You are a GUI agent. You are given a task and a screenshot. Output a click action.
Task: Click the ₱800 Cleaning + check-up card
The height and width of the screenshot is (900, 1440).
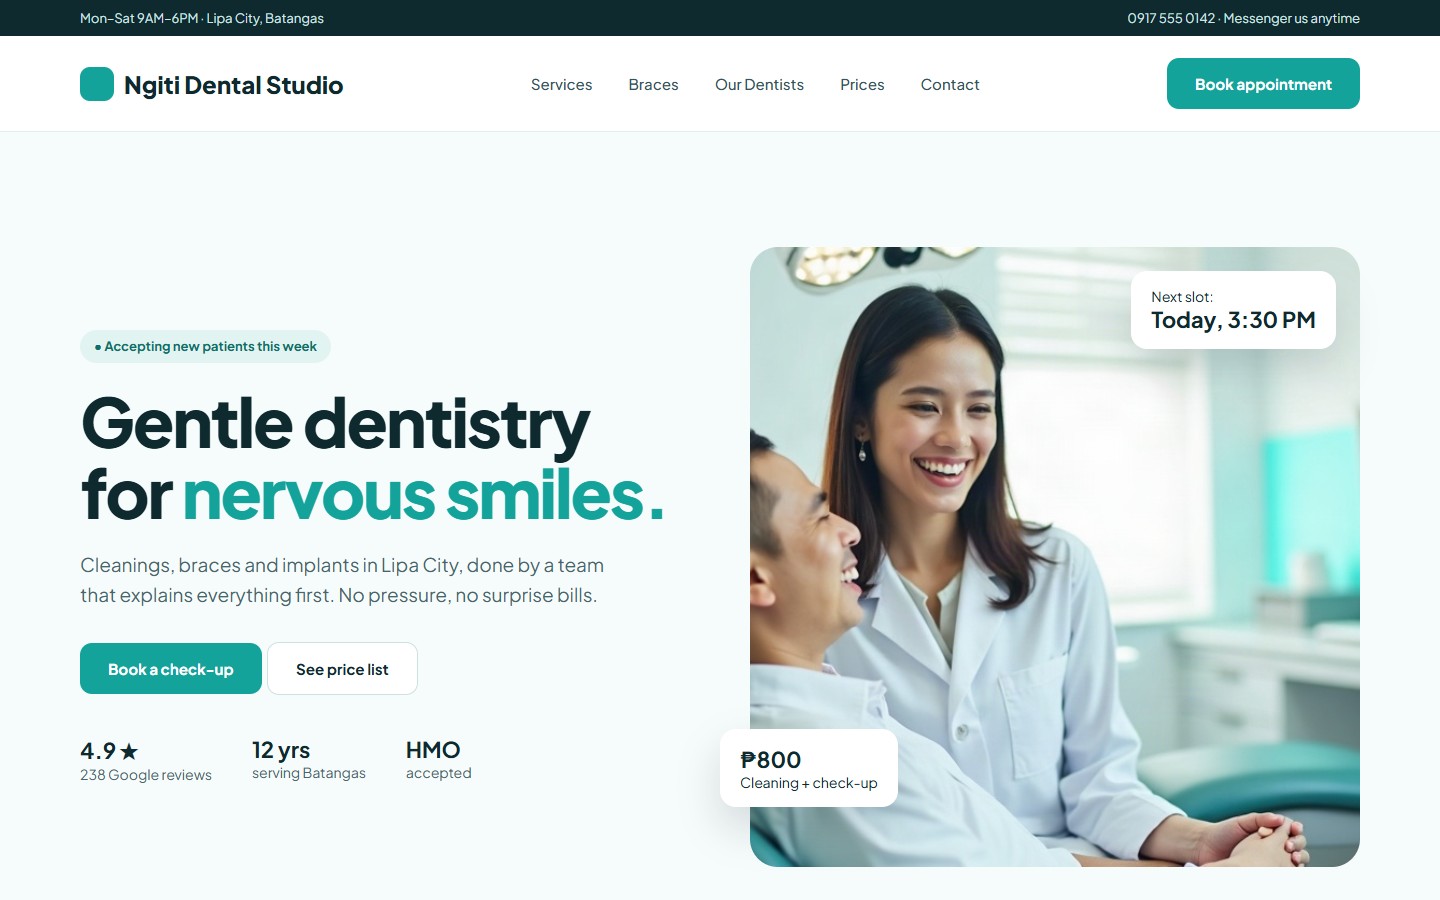(809, 768)
